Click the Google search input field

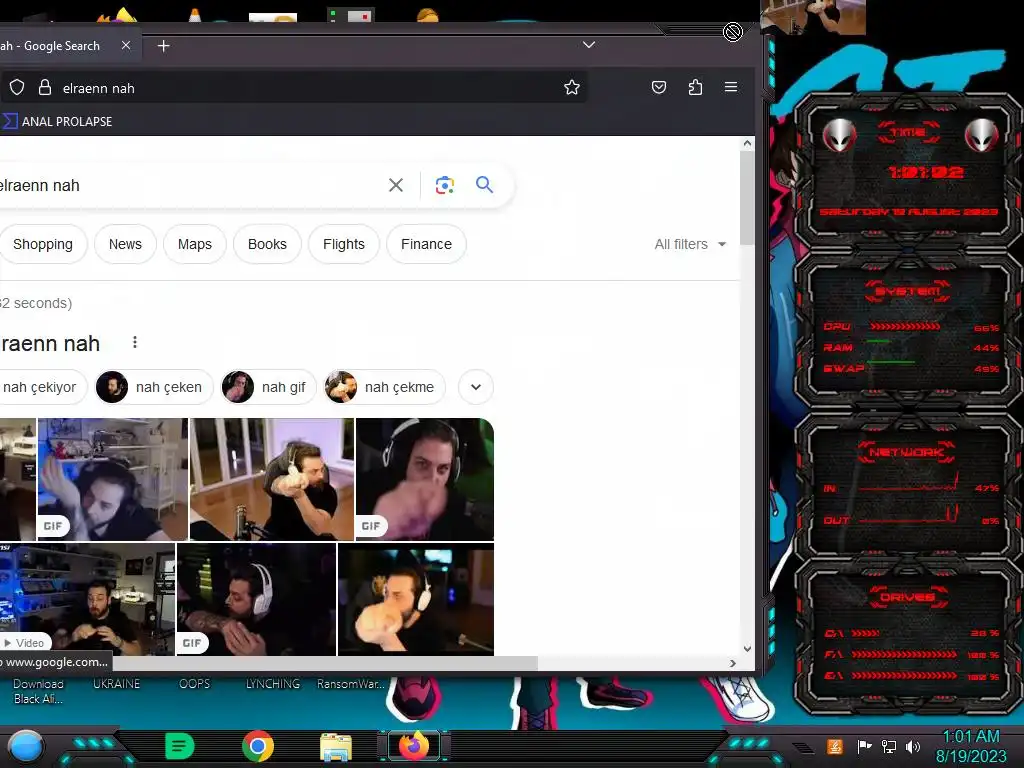click(x=189, y=185)
